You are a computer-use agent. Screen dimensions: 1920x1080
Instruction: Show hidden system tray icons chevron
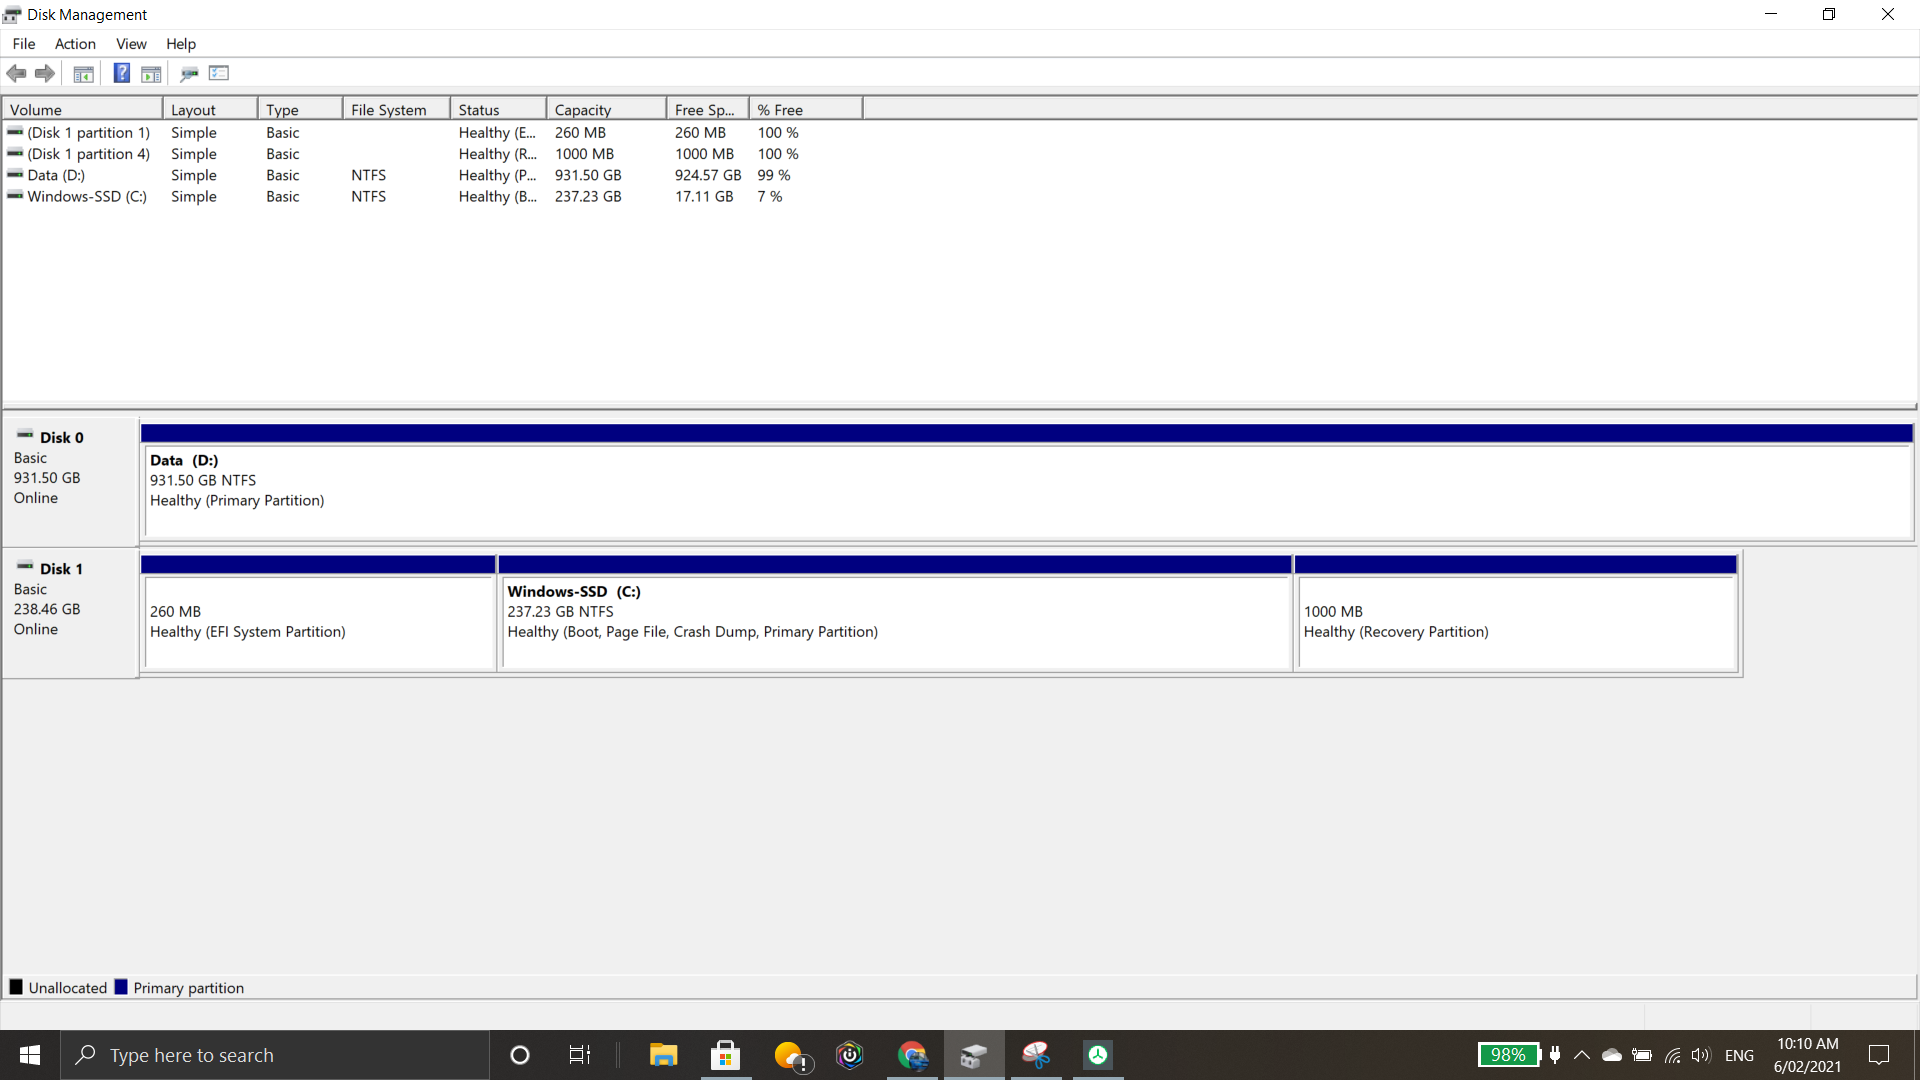pyautogui.click(x=1582, y=1055)
